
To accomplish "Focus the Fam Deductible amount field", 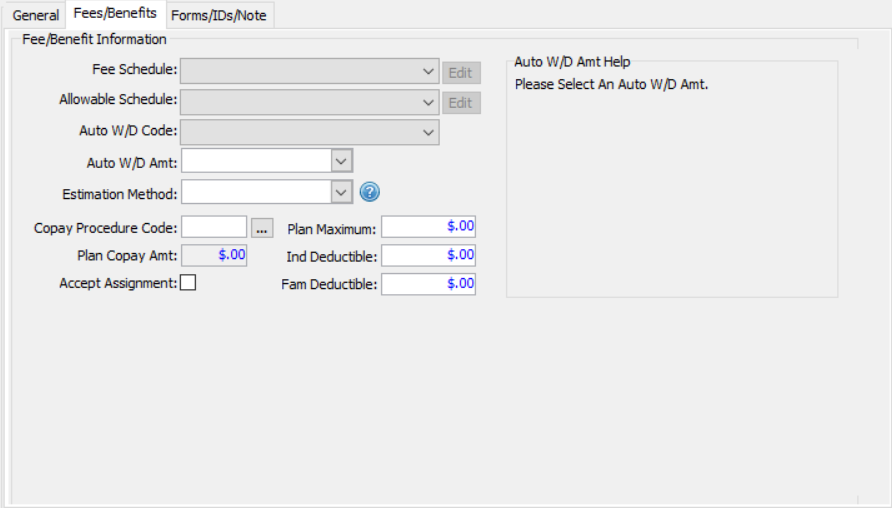I will tap(428, 284).
